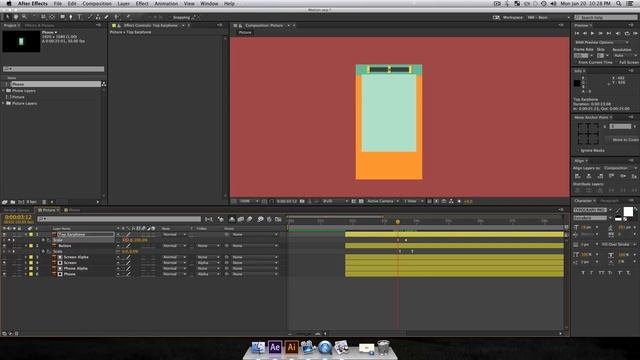
Task: Select the Rectangle shape tool
Action: pos(62,17)
